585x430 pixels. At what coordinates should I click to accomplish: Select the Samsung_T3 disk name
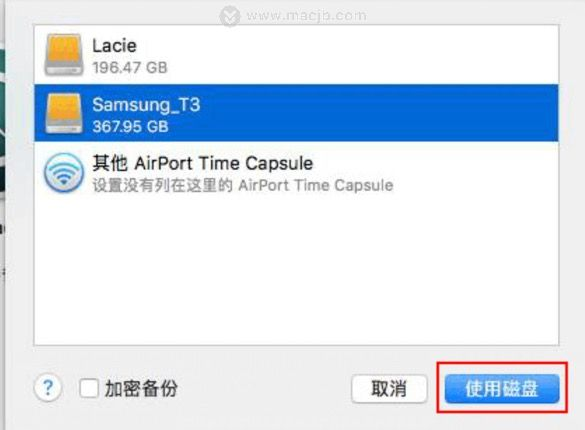[x=146, y=105]
